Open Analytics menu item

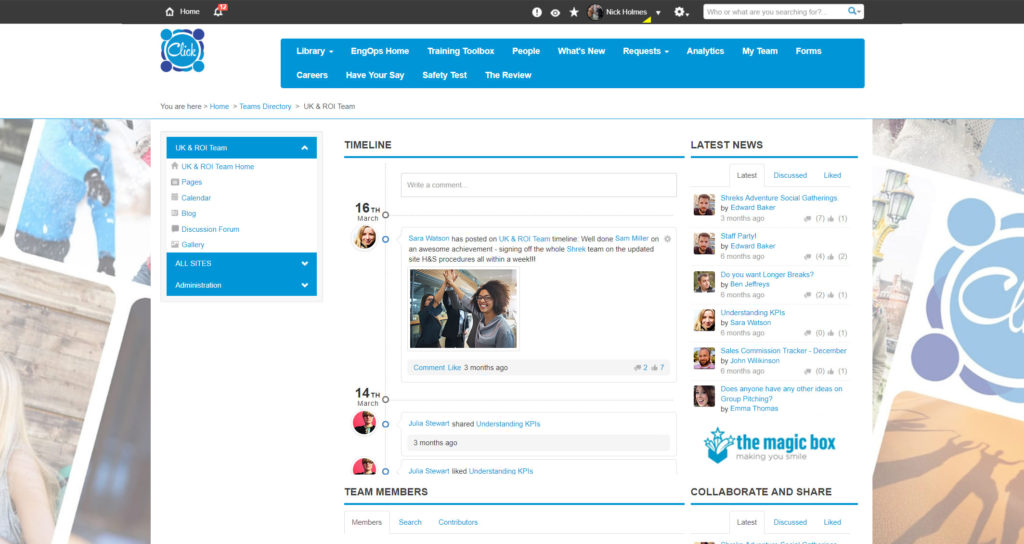705,51
